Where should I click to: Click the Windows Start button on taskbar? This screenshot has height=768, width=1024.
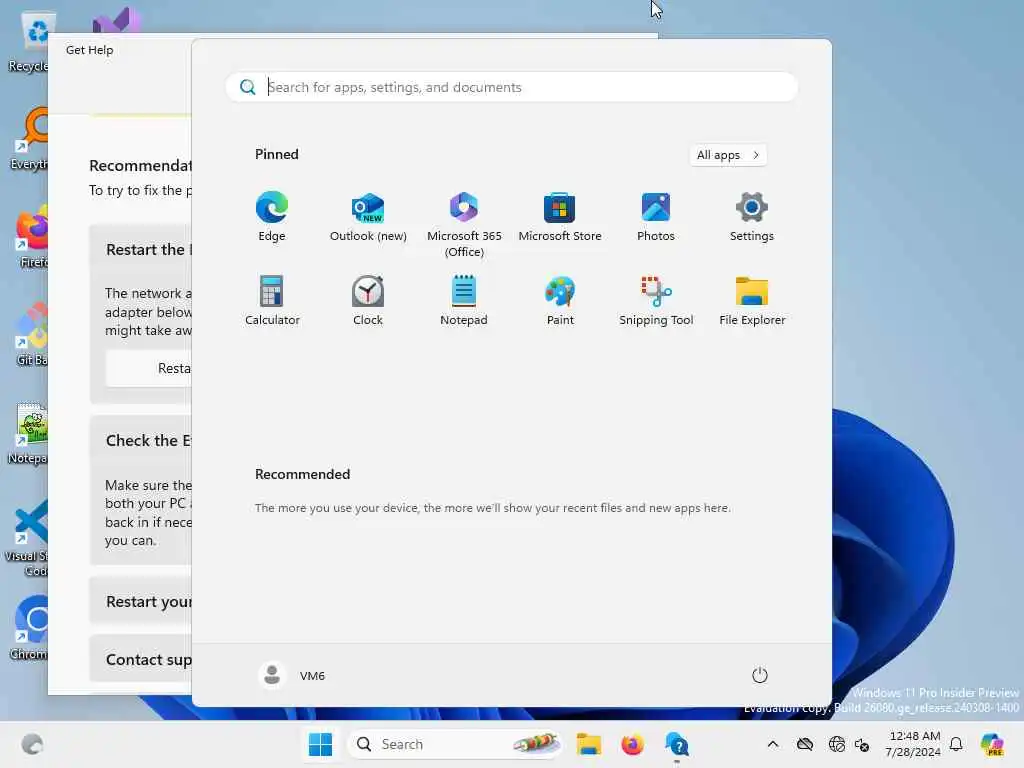320,744
